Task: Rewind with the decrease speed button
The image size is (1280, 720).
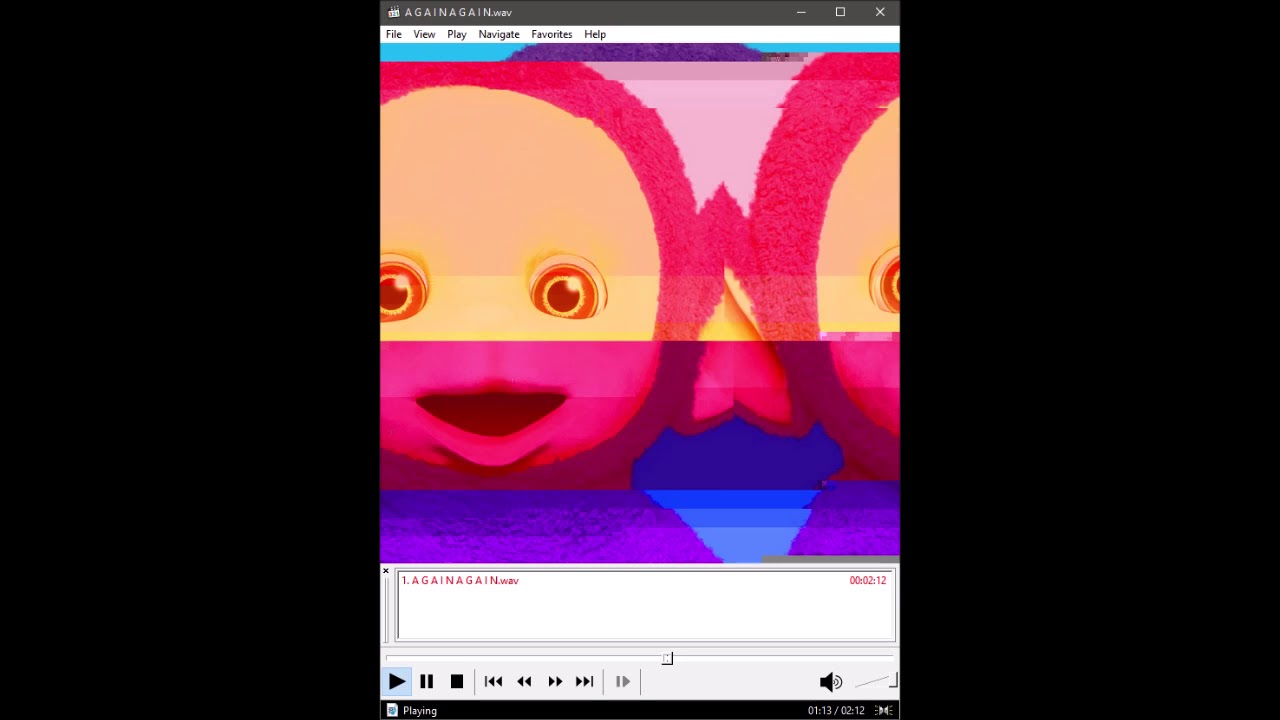Action: pos(524,682)
